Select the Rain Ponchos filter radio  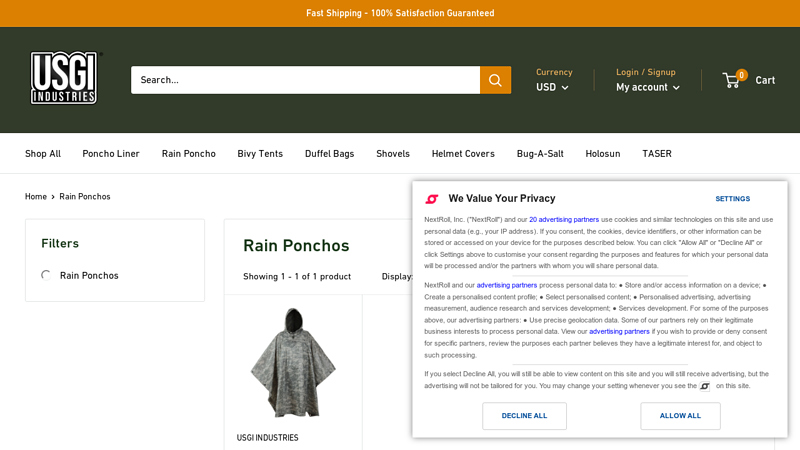46,276
